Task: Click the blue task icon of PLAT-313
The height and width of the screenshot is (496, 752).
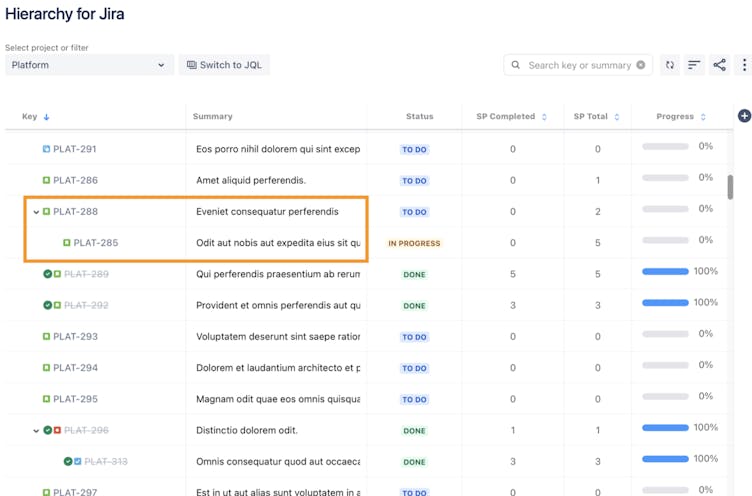Action: [78, 461]
